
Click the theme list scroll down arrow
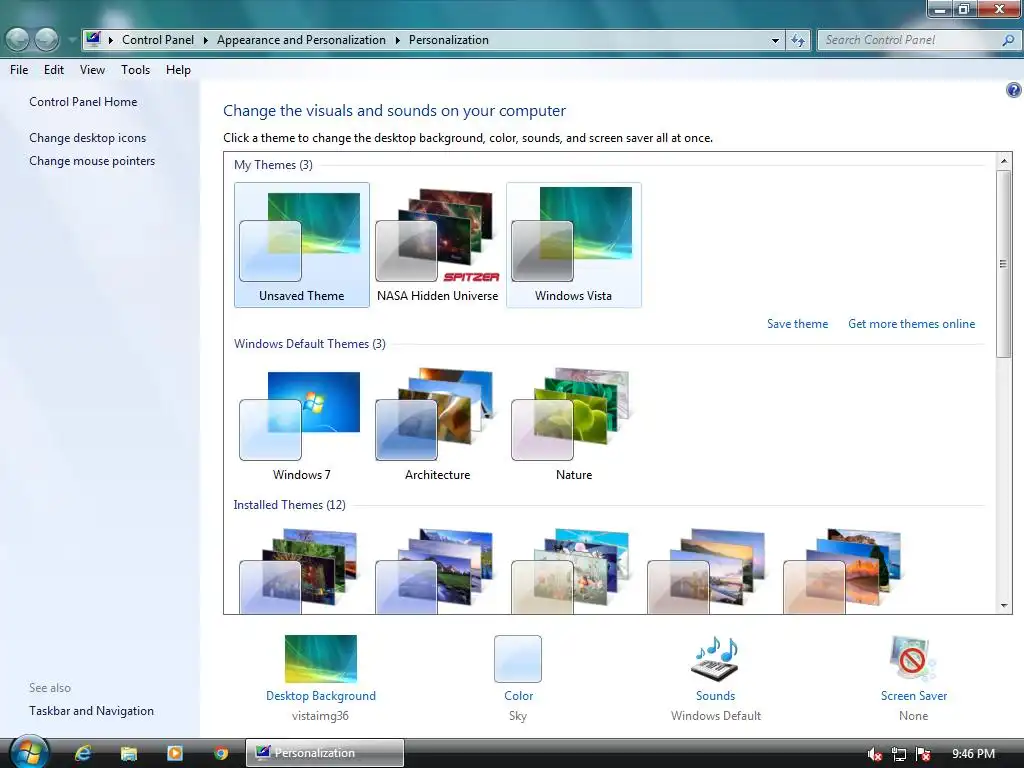[1004, 606]
